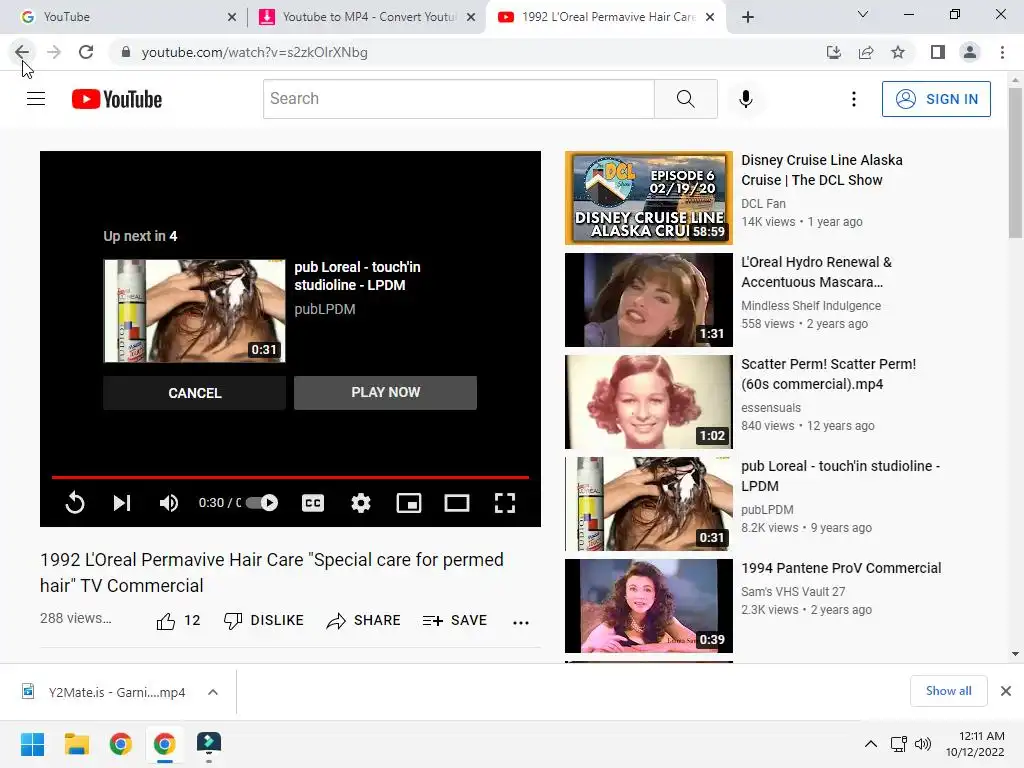Open 1994 Pantene ProV Commercial video

pyautogui.click(x=841, y=568)
